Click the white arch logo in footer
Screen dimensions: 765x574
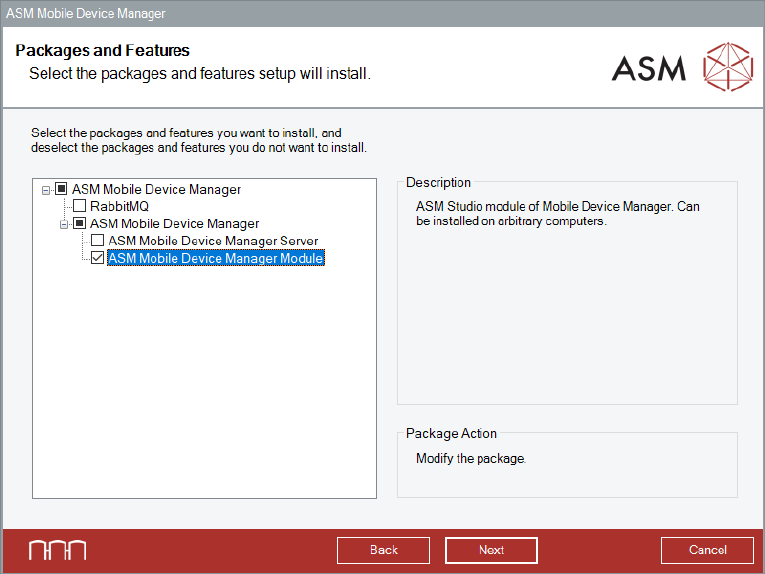pos(58,550)
